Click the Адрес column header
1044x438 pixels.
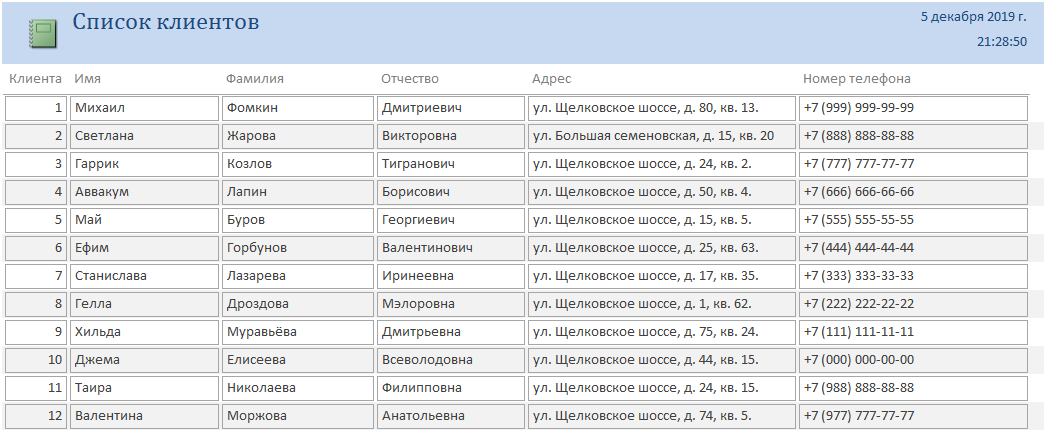(551, 79)
